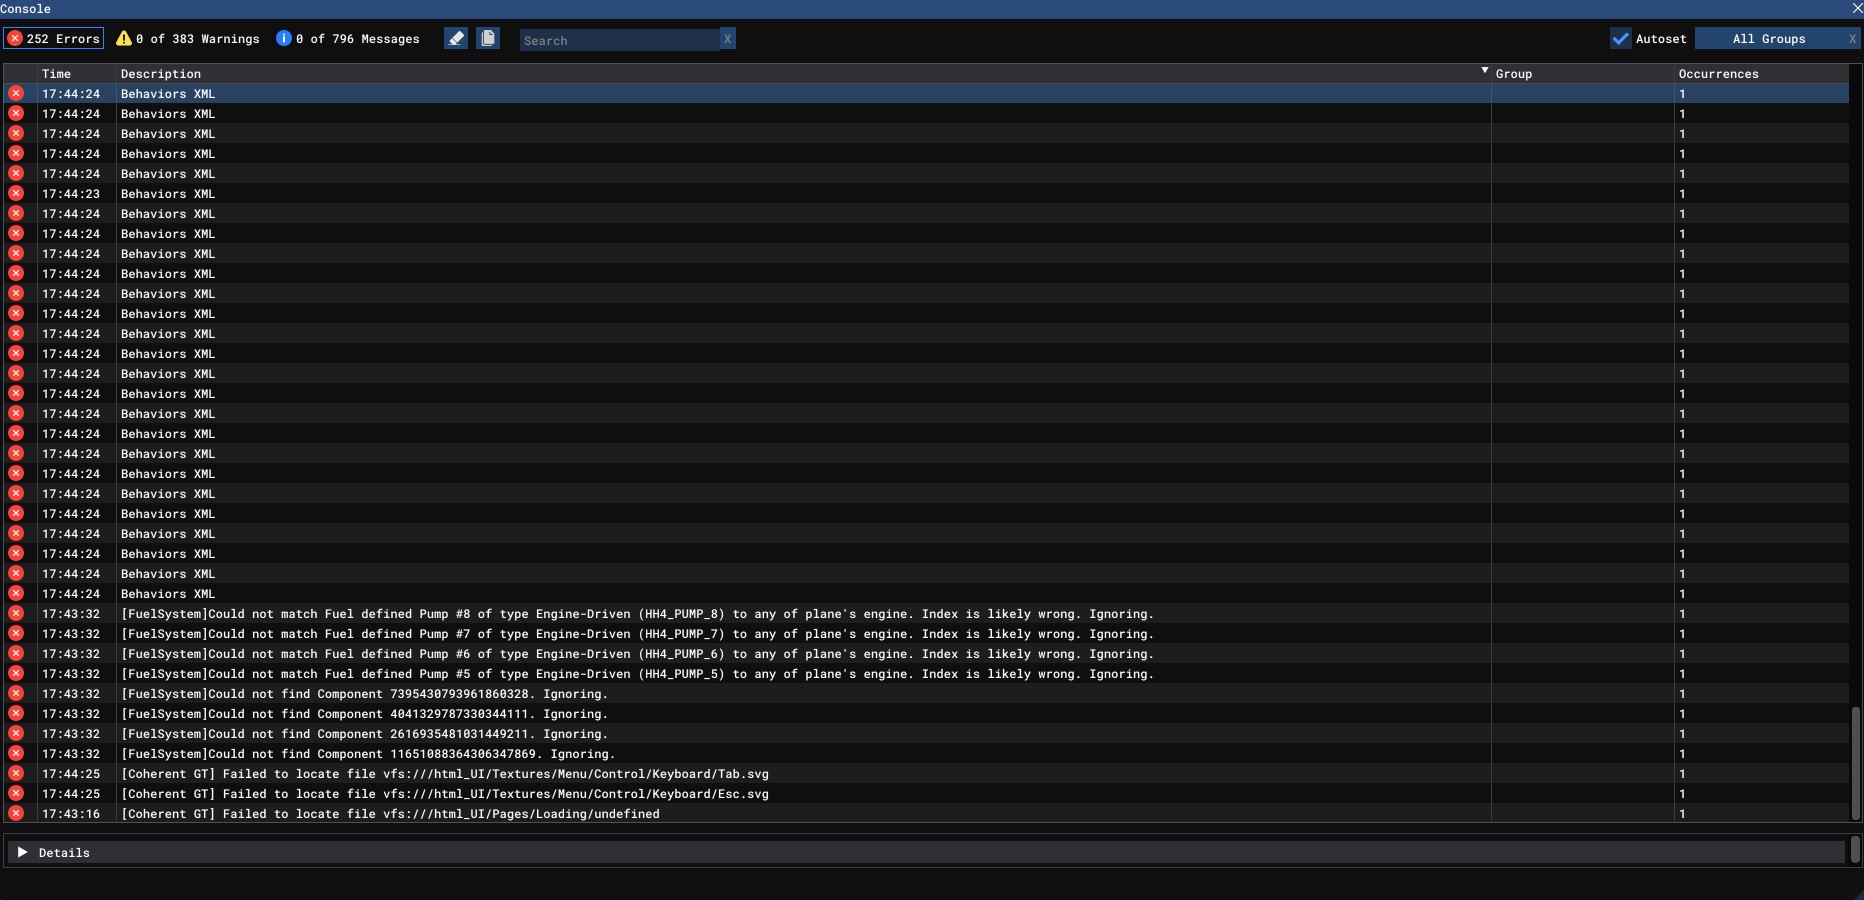Clear the search field with its X
This screenshot has height=900, width=1864.
727,39
